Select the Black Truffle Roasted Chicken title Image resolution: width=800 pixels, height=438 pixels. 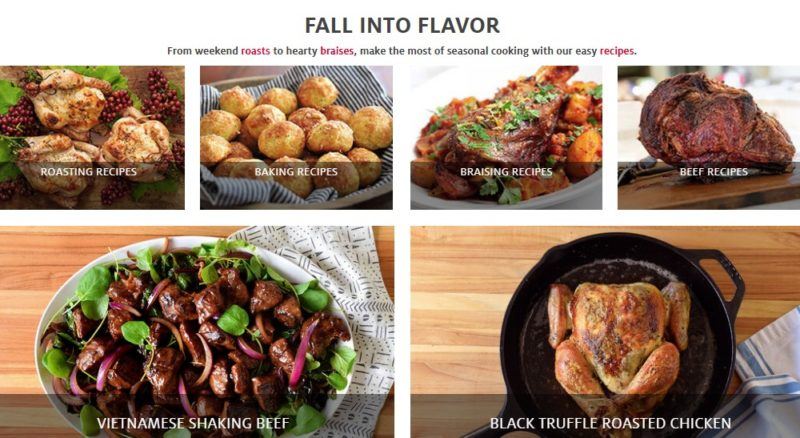pyautogui.click(x=610, y=423)
